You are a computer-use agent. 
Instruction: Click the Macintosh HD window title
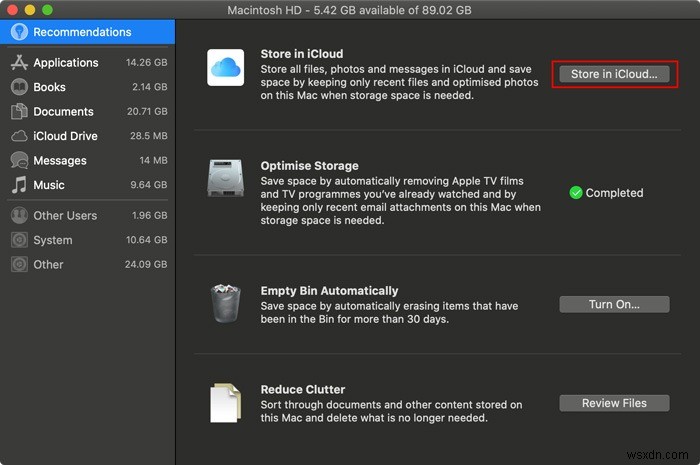[x=350, y=10]
